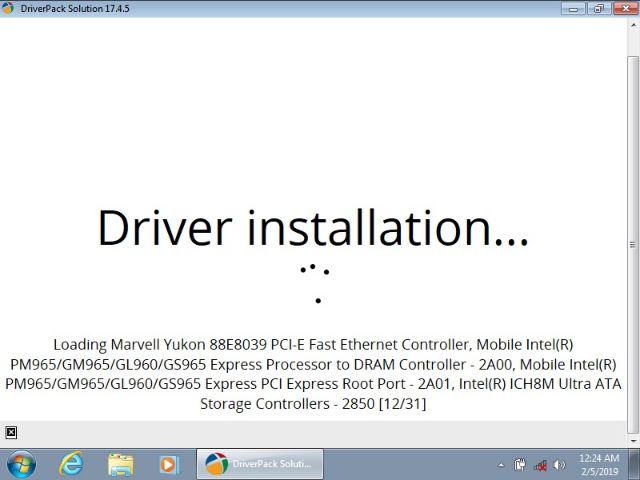Screen dimensions: 640x480
Task: Restore down the DriverPack Solution window
Action: point(598,8)
